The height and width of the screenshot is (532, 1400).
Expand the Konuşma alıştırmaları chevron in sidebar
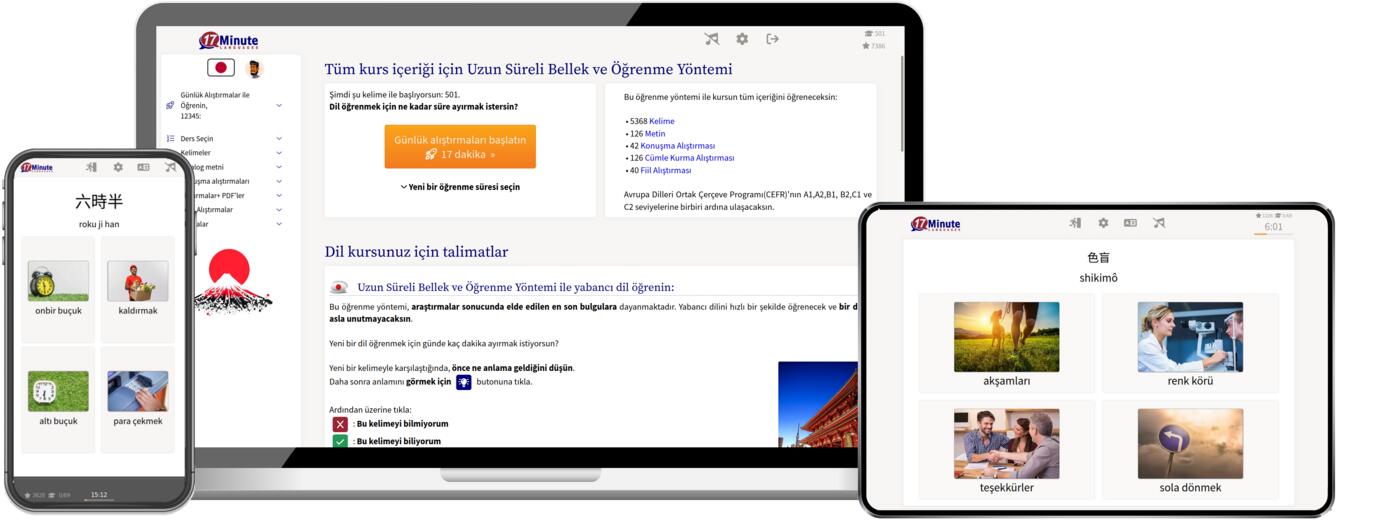click(x=279, y=182)
